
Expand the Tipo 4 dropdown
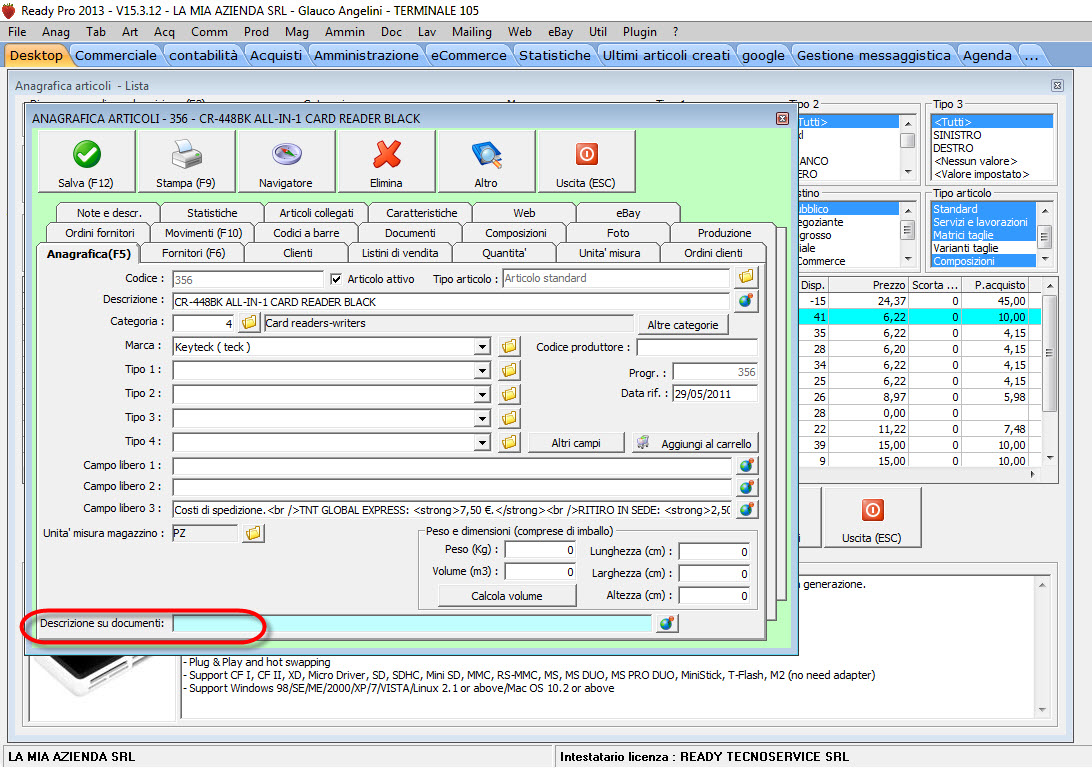(482, 442)
